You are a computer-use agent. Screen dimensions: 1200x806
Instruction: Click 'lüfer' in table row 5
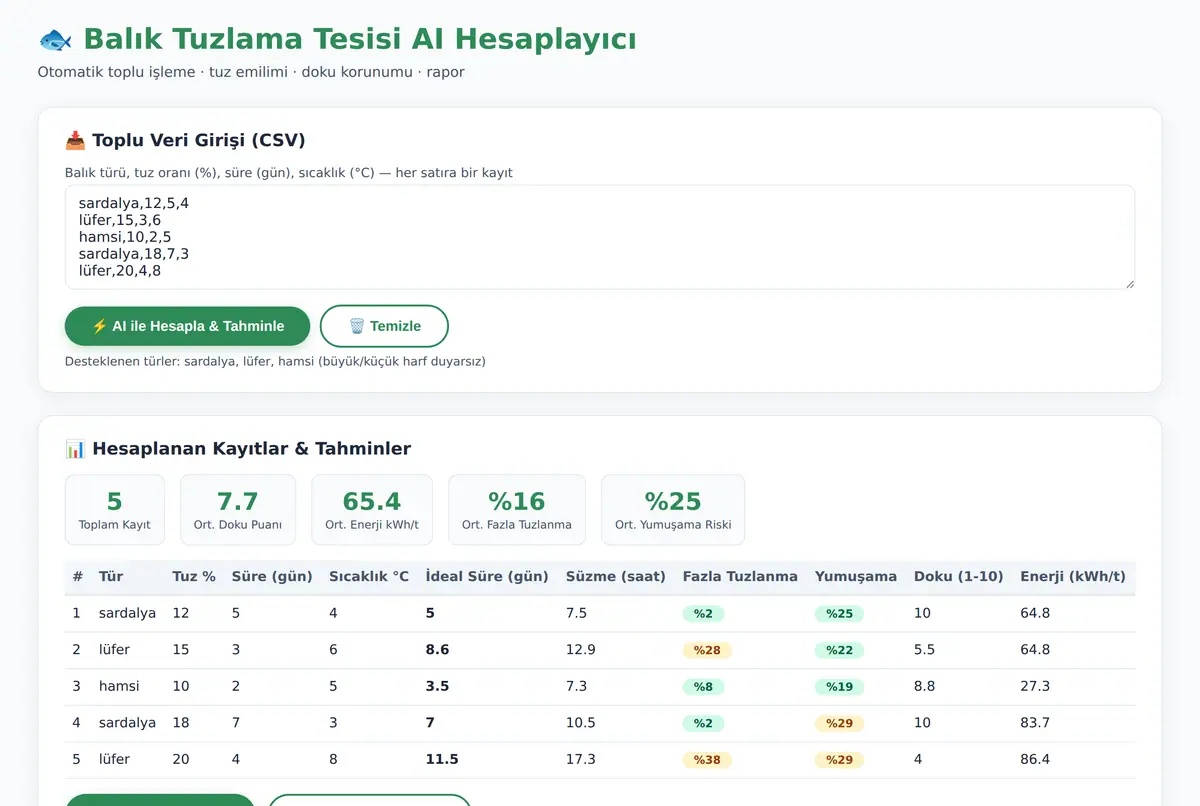coord(114,759)
